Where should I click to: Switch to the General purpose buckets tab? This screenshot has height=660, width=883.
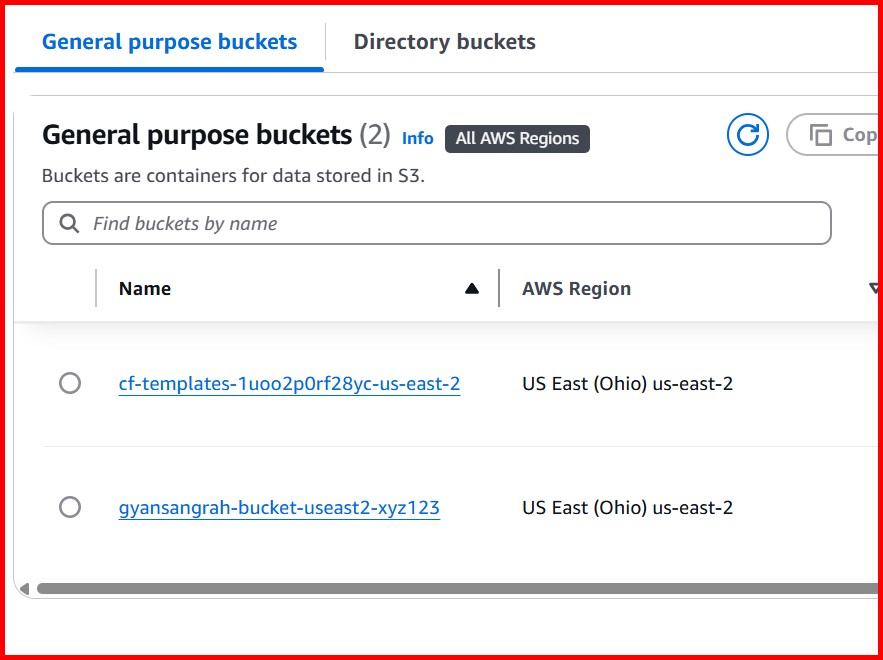pyautogui.click(x=170, y=42)
